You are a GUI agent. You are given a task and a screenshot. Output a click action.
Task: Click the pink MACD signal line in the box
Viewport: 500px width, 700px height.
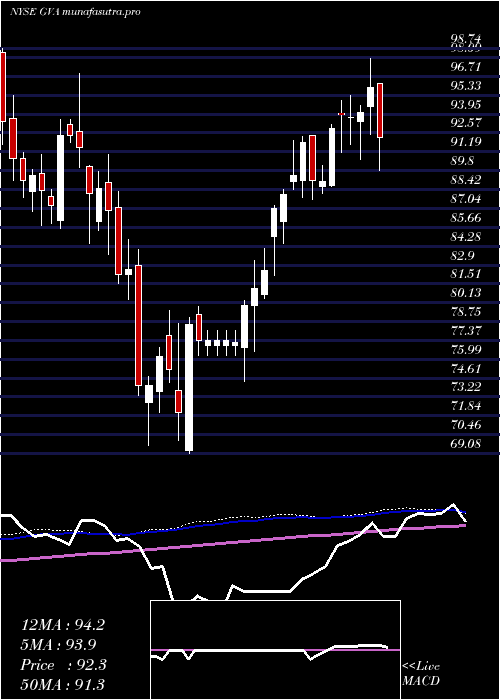coord(275,650)
